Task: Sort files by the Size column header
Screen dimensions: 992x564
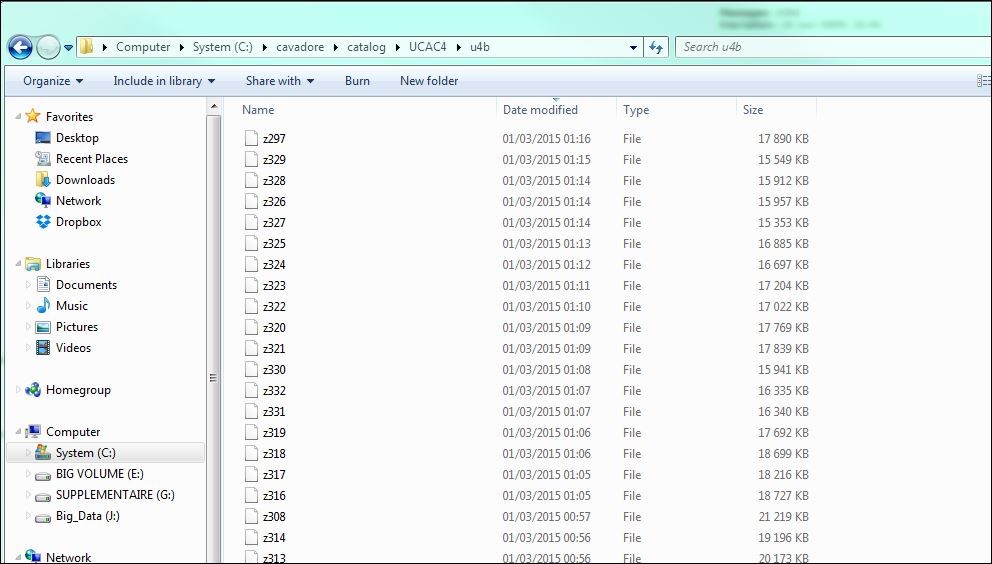Action: click(753, 110)
